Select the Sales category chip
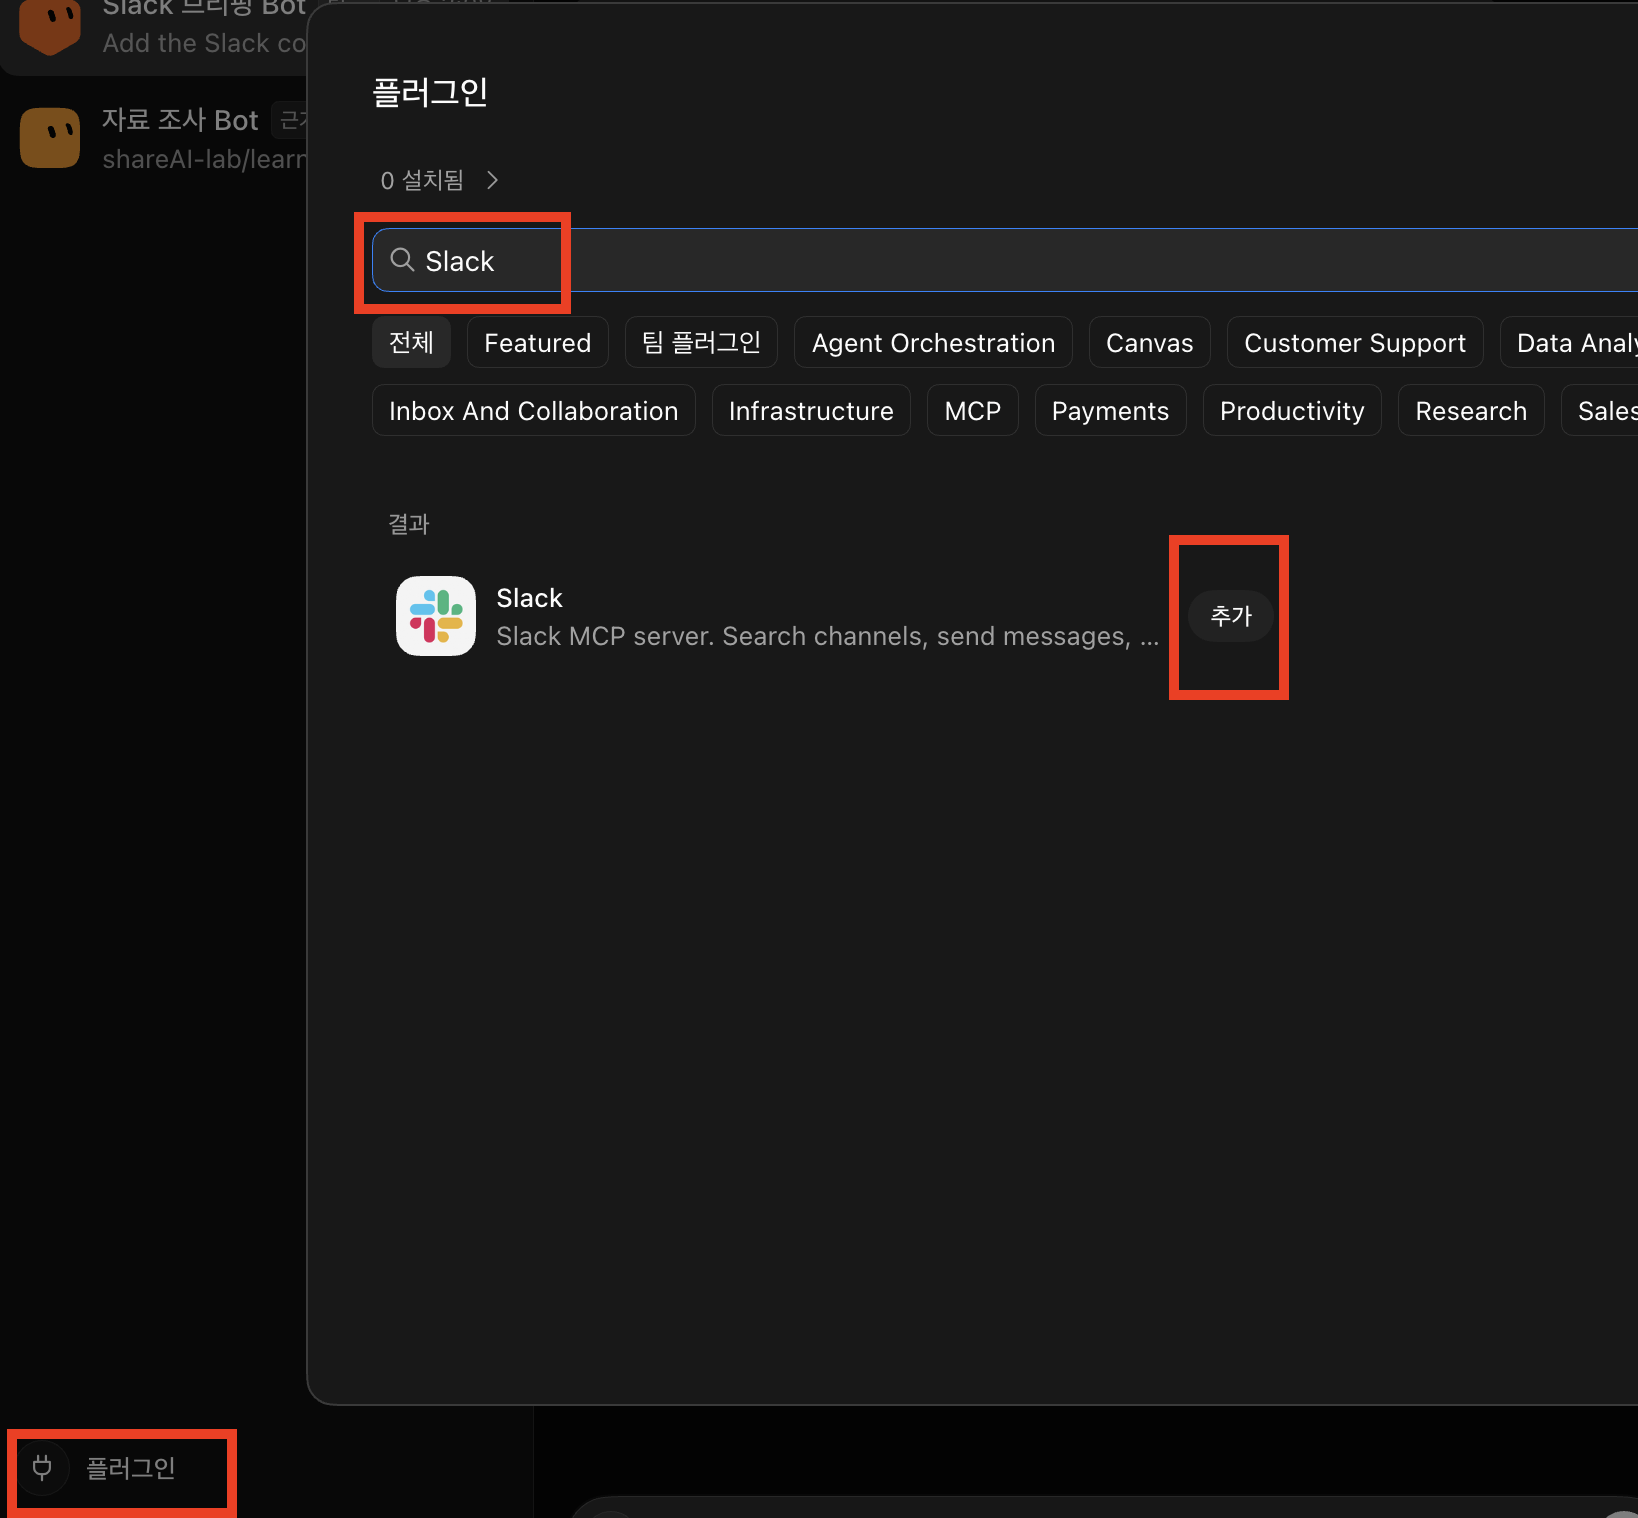Viewport: 1638px width, 1518px height. click(1600, 411)
